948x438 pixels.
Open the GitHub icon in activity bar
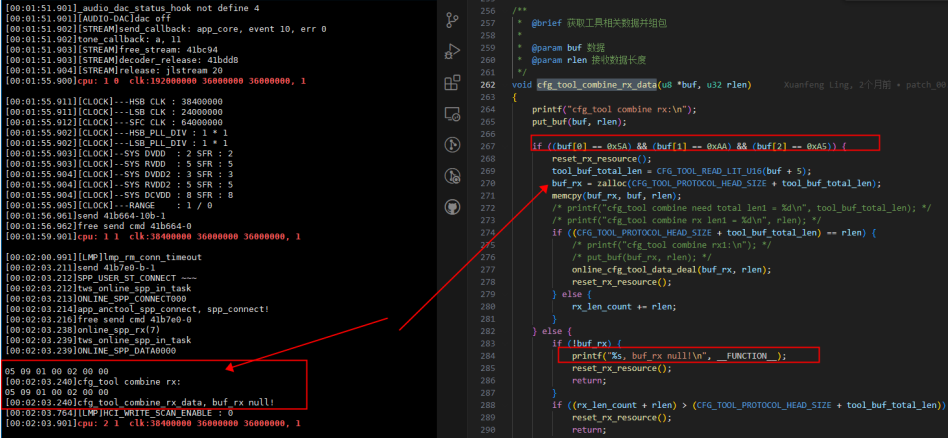(452, 208)
